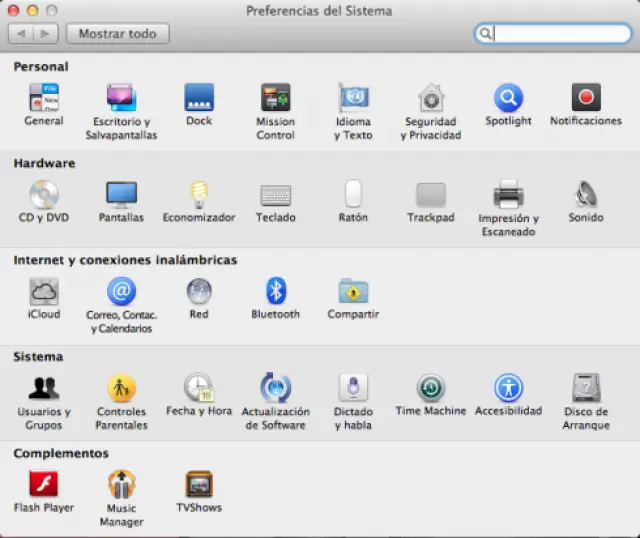Open the Bluetooth preferences
The width and height of the screenshot is (640, 538).
(x=275, y=291)
